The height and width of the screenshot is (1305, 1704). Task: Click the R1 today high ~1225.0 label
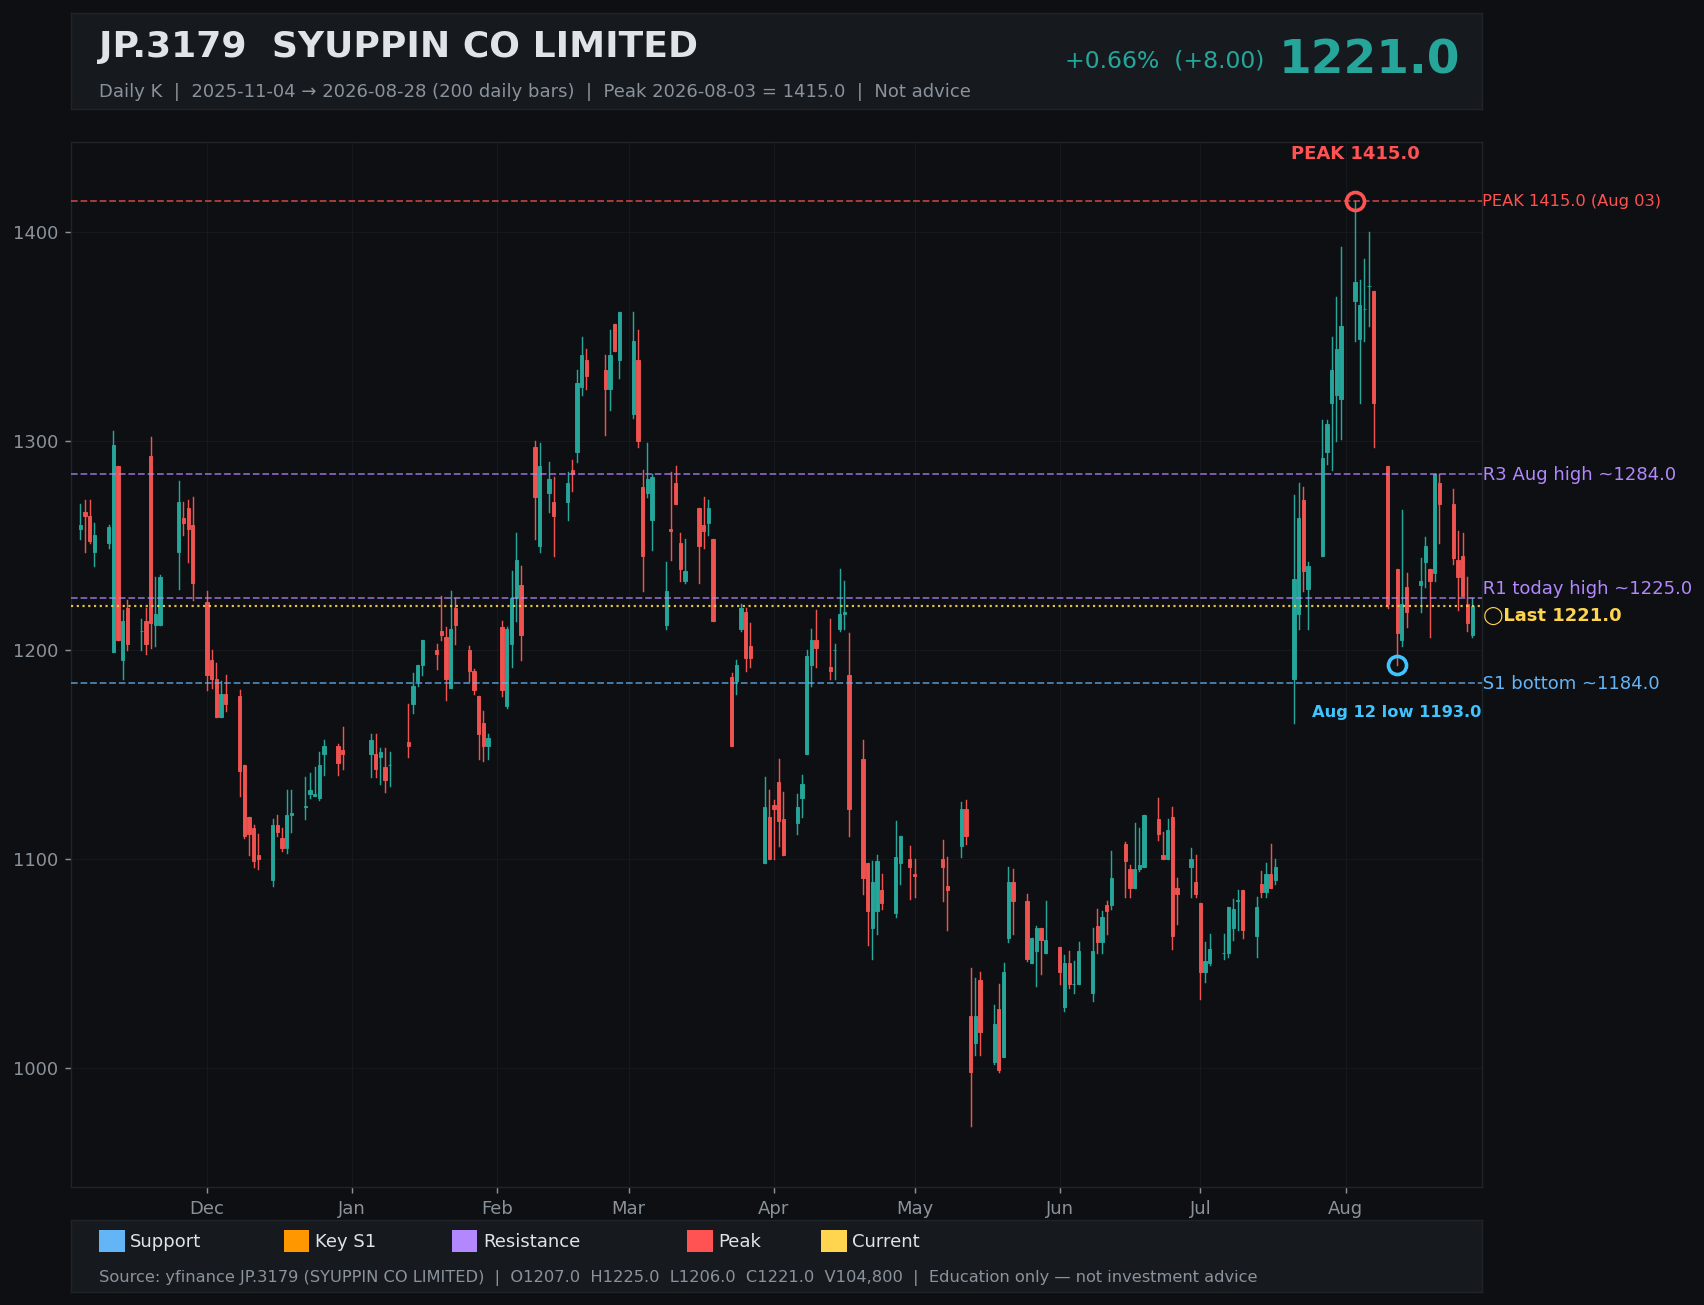pos(1587,588)
